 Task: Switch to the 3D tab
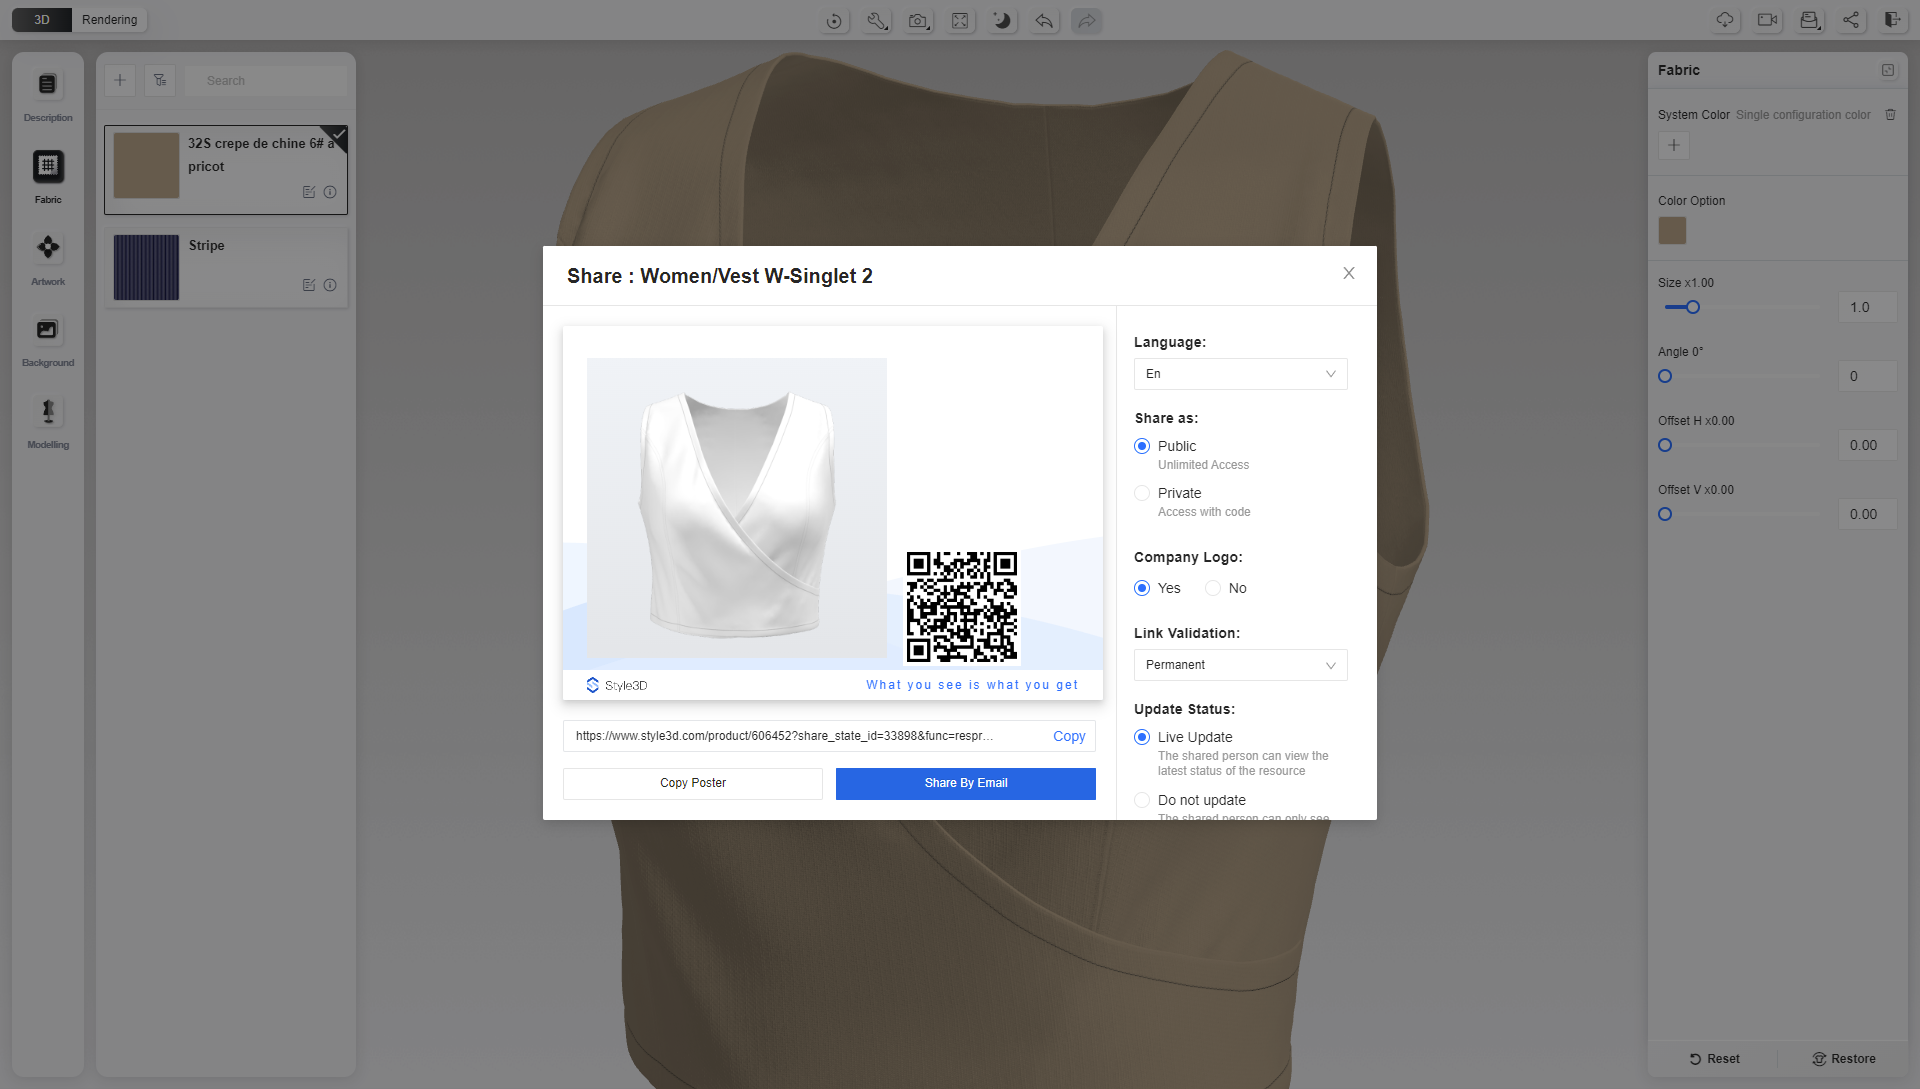coord(42,20)
